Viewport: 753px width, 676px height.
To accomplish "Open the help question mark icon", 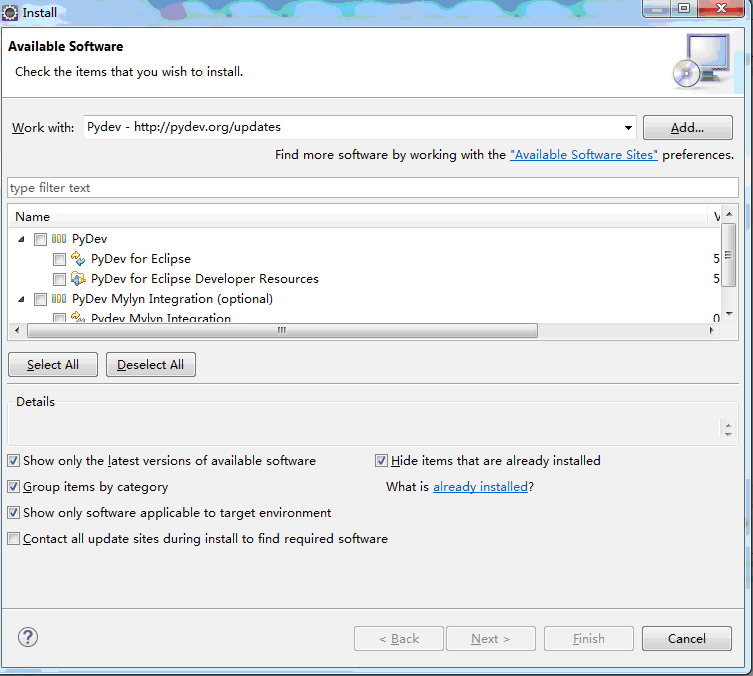I will [28, 637].
